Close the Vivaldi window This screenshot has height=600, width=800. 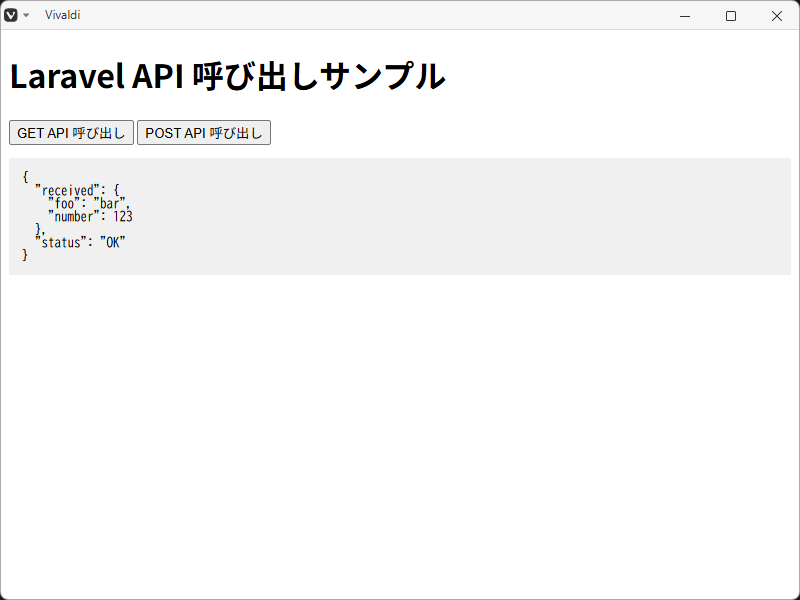click(777, 15)
